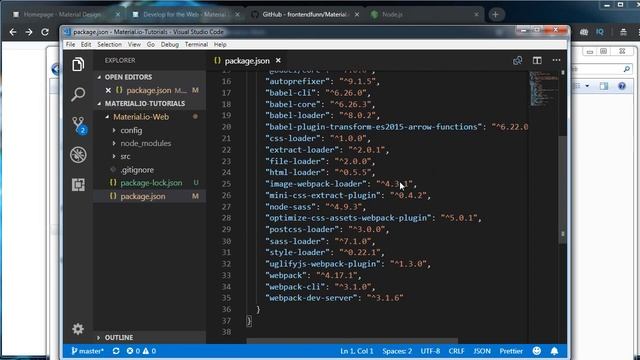Change language mode via JSON indicator

click(x=482, y=351)
